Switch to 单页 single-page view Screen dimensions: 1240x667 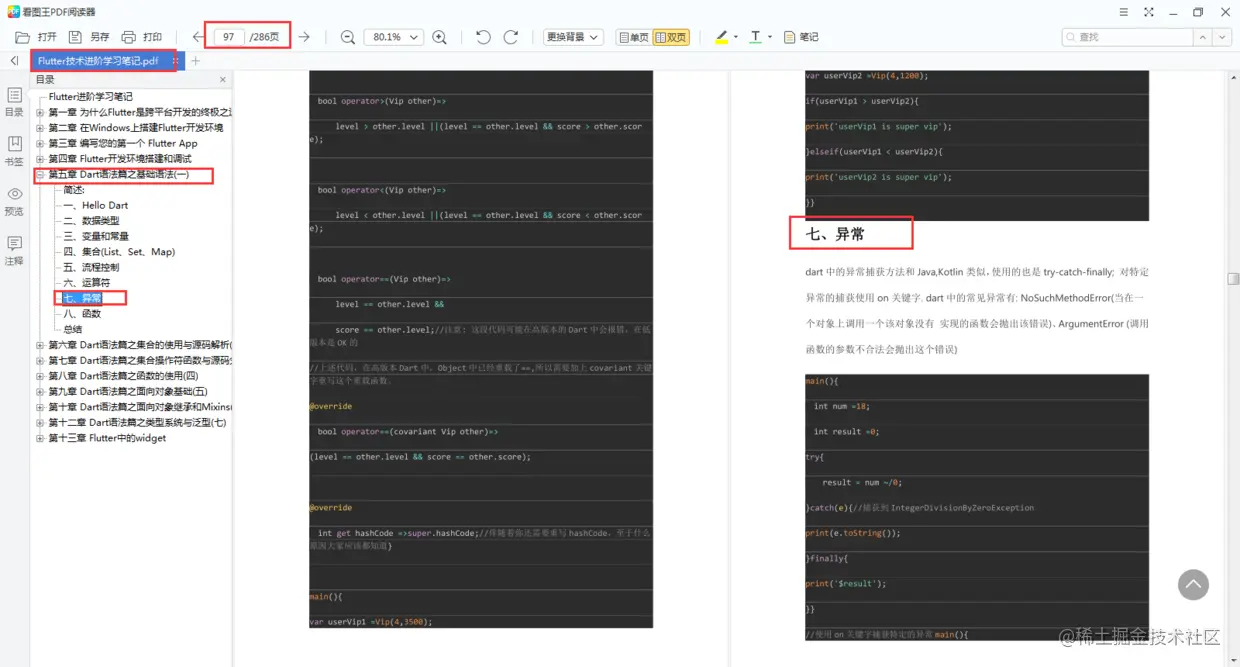pos(633,37)
